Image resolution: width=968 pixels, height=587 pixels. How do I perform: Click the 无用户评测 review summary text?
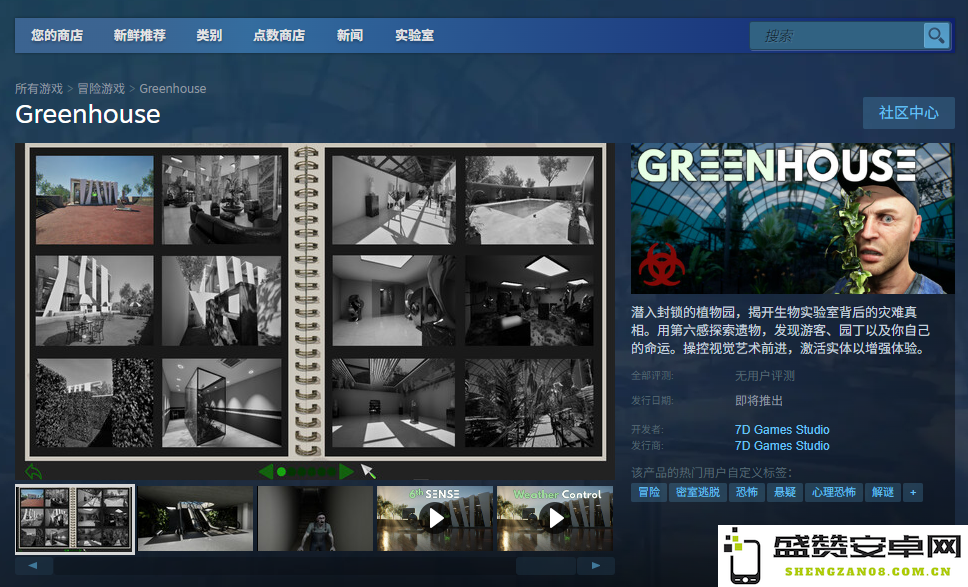[765, 376]
